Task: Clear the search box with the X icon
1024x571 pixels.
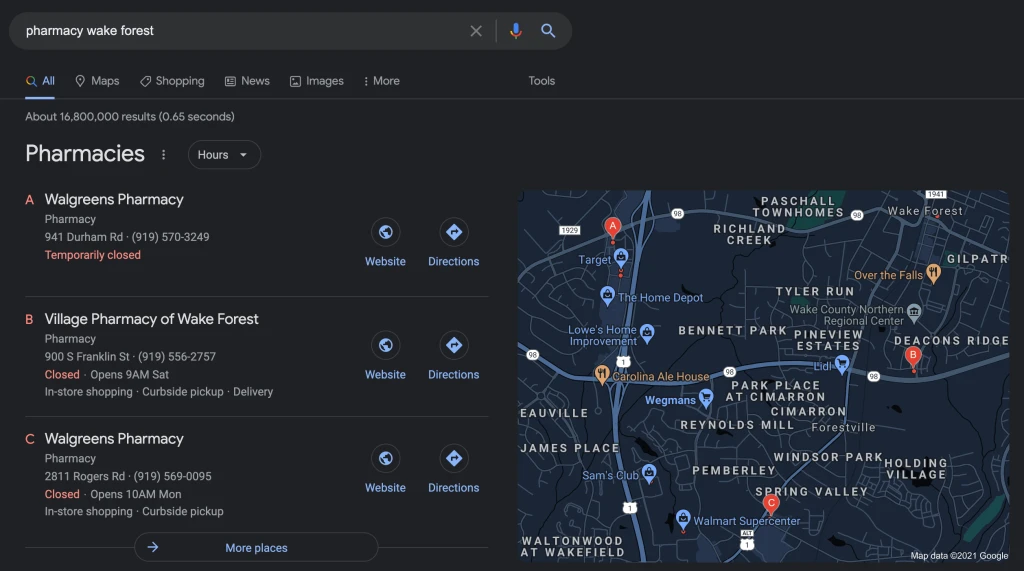Action: [476, 31]
